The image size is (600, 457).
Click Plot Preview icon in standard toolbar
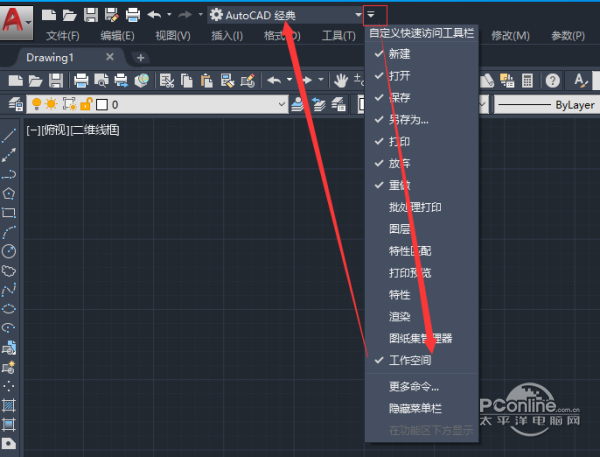click(x=101, y=81)
